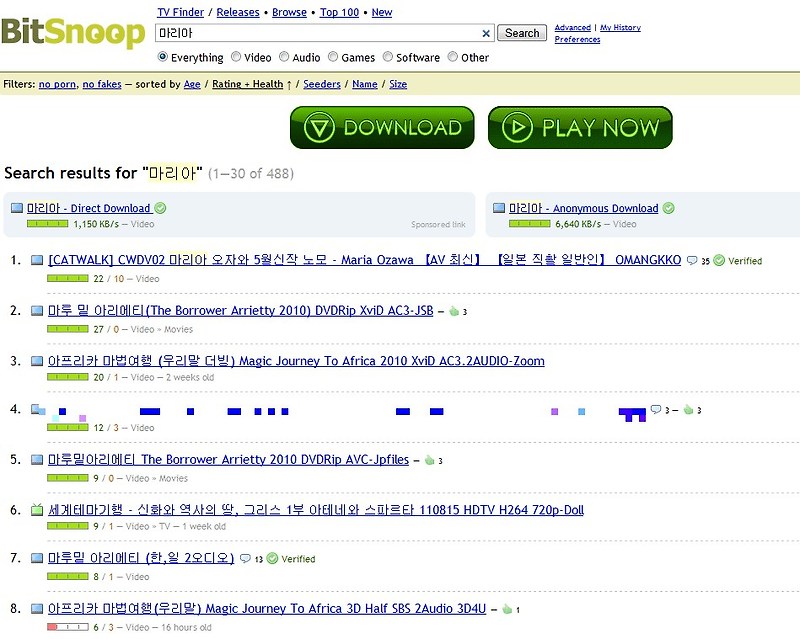The height and width of the screenshot is (639, 800).
Task: Open comments bubble icon on result 4
Action: coord(656,409)
